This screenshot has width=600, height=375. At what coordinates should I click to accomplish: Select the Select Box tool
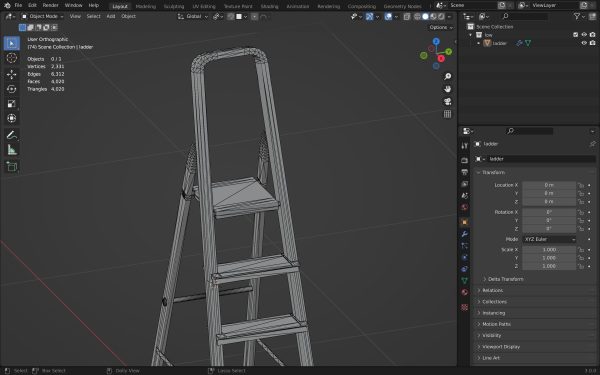pos(11,43)
